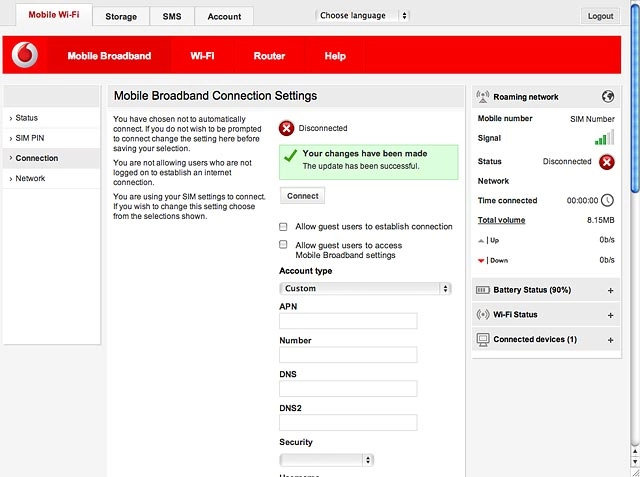Click the red X icon next to Disconnected heading
The image size is (640, 477).
click(287, 128)
